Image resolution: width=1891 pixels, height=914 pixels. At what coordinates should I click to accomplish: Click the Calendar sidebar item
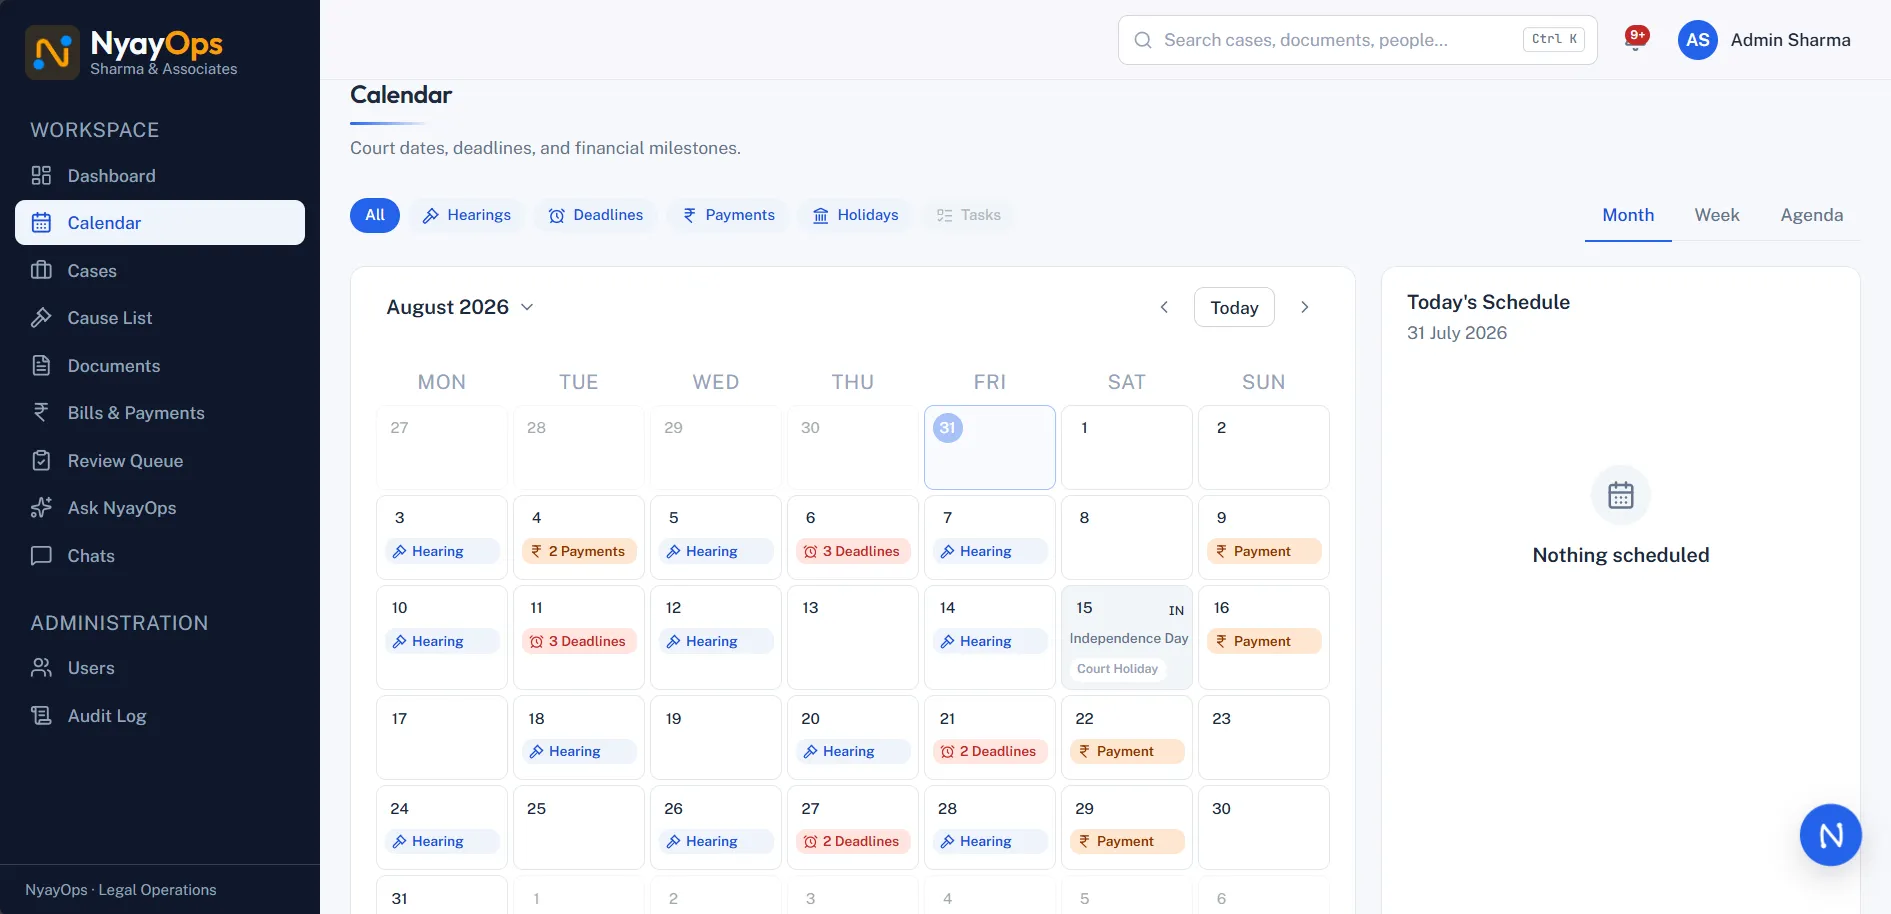pyautogui.click(x=160, y=223)
